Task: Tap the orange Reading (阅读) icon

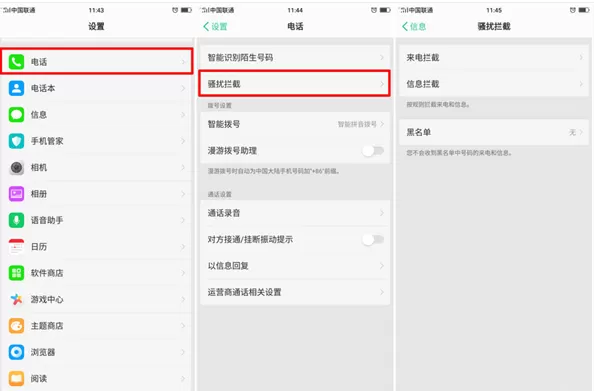Action: tap(16, 378)
